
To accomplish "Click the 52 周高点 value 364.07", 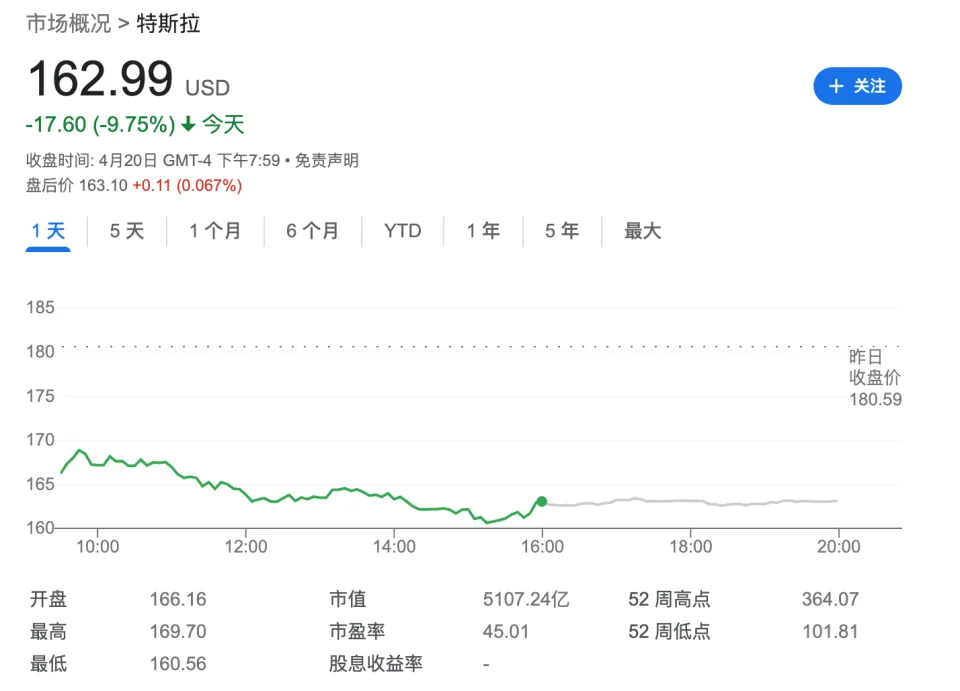I will coord(829,599).
